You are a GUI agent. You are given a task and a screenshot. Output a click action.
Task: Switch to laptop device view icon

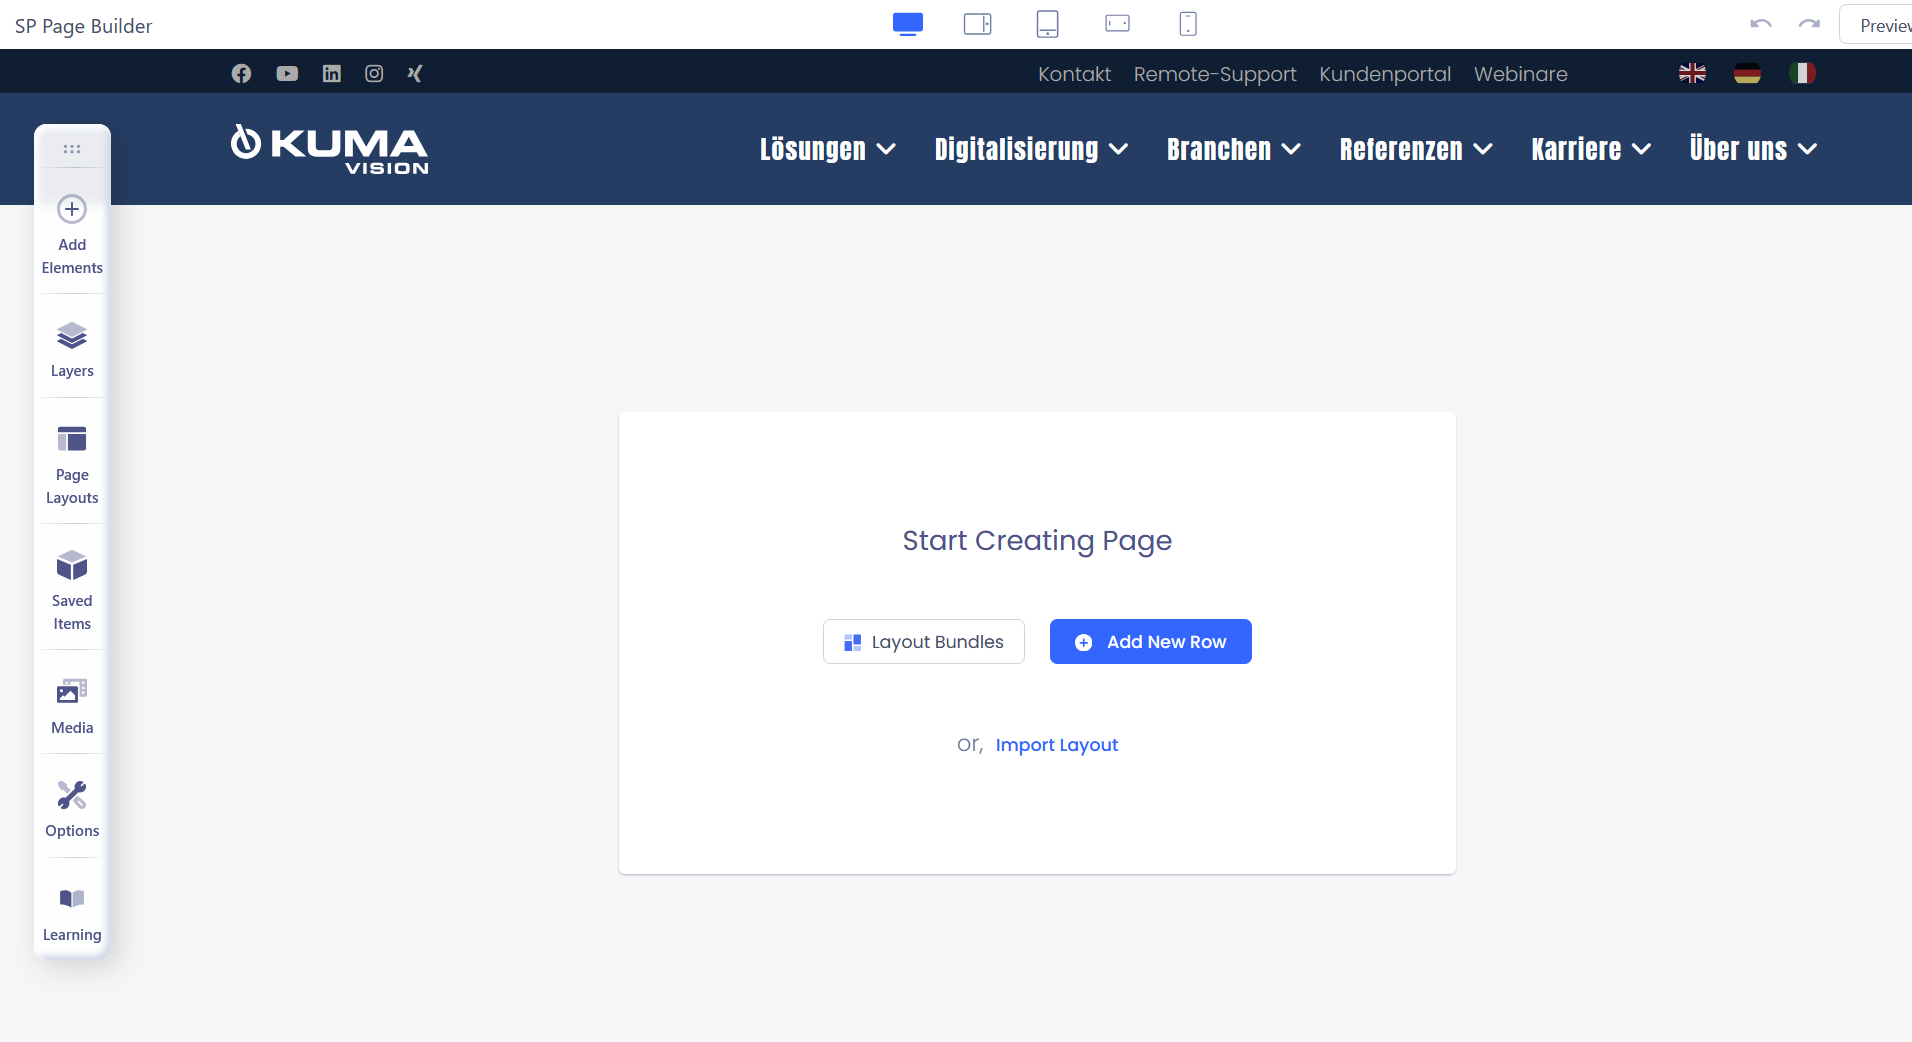coord(978,24)
